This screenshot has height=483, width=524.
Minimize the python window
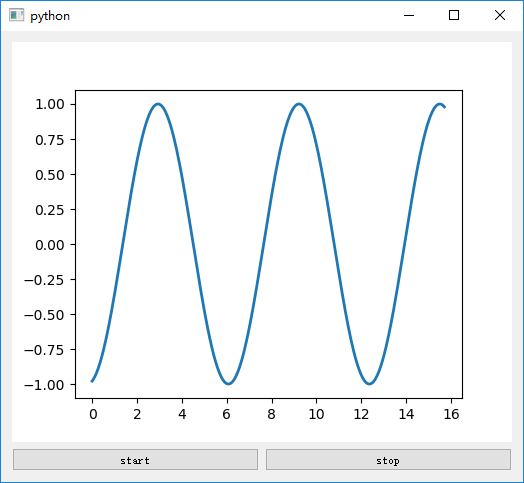pos(409,15)
